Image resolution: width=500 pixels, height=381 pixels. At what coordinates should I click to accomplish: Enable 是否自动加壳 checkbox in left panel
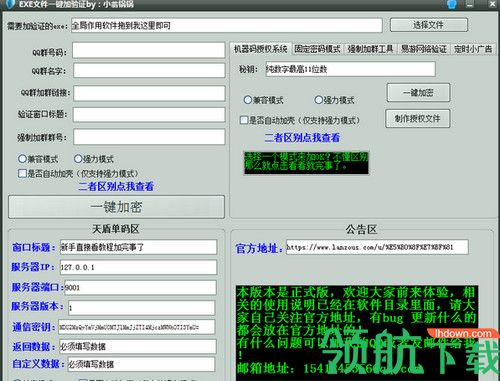[22, 173]
